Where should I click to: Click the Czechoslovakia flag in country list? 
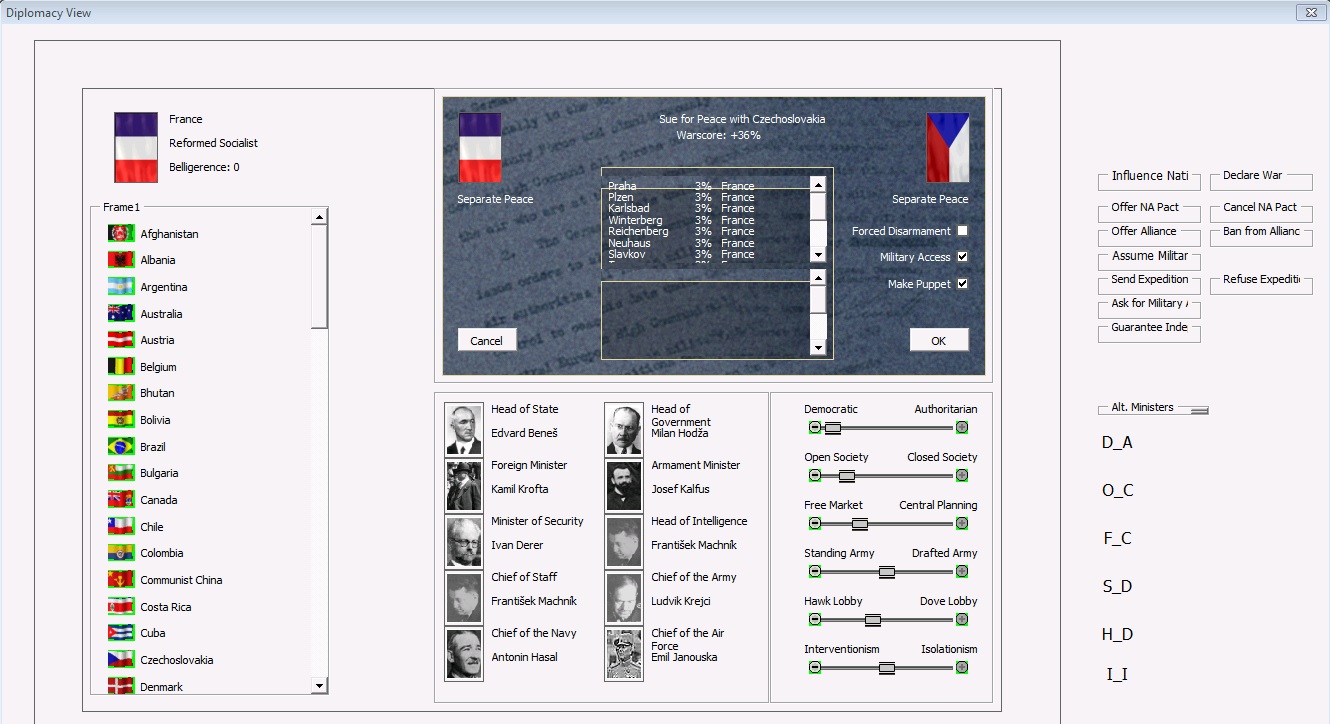(121, 660)
